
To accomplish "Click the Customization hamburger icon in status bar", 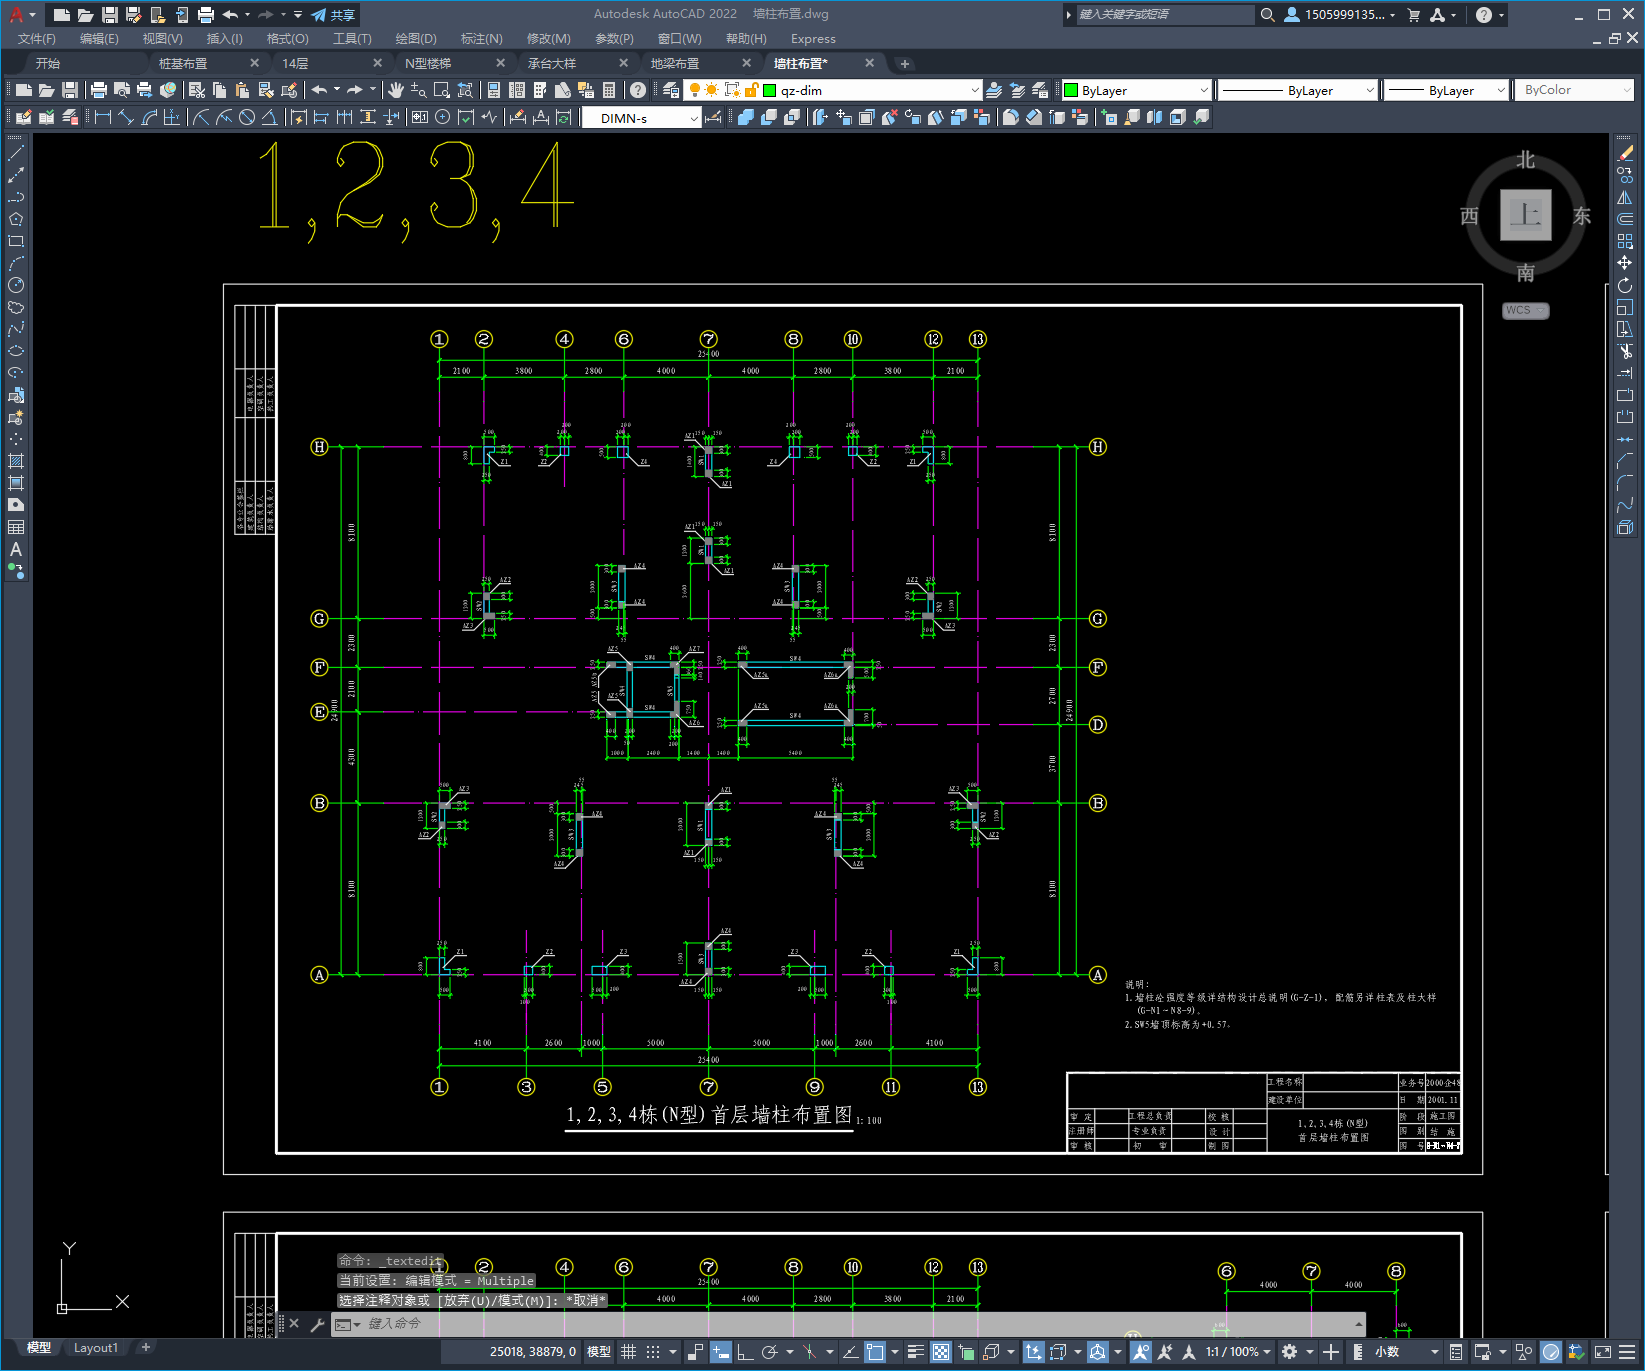I will 1628,1352.
